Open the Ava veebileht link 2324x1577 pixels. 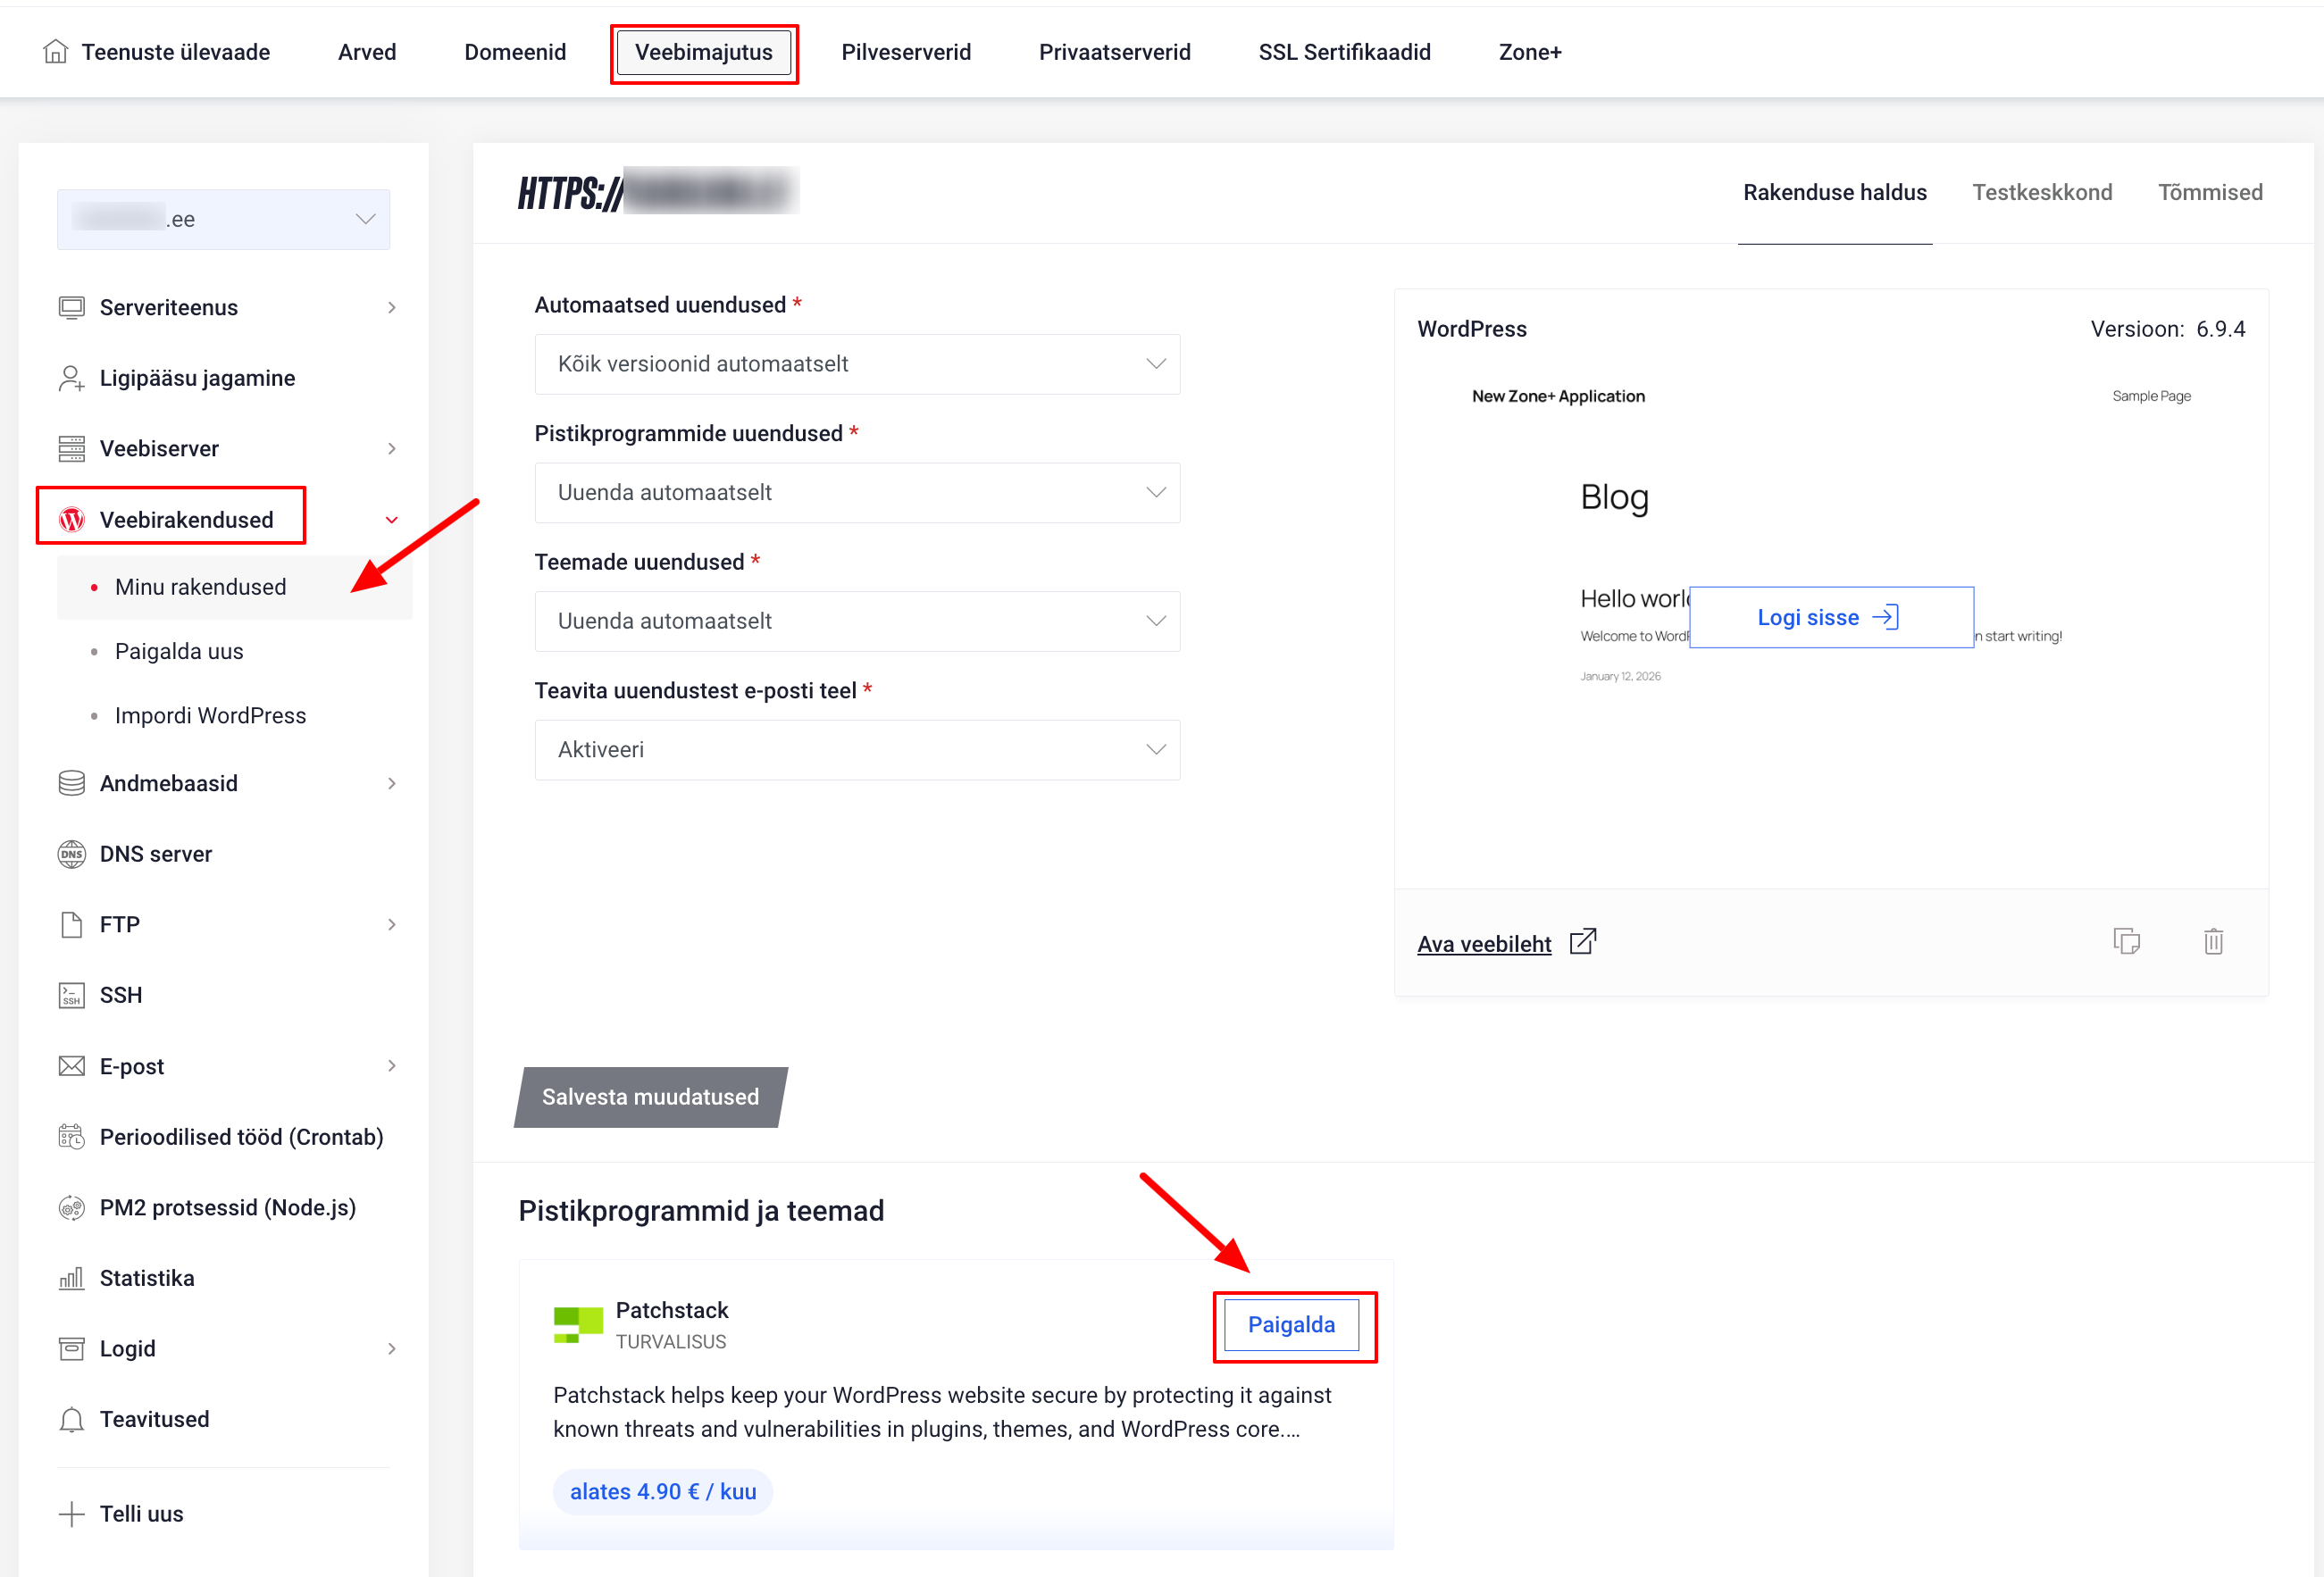click(1484, 943)
